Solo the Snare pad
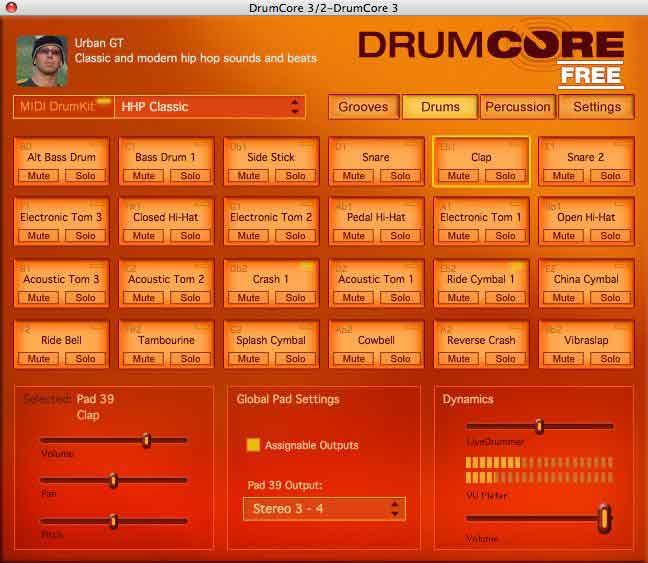This screenshot has width=648, height=563. point(400,176)
